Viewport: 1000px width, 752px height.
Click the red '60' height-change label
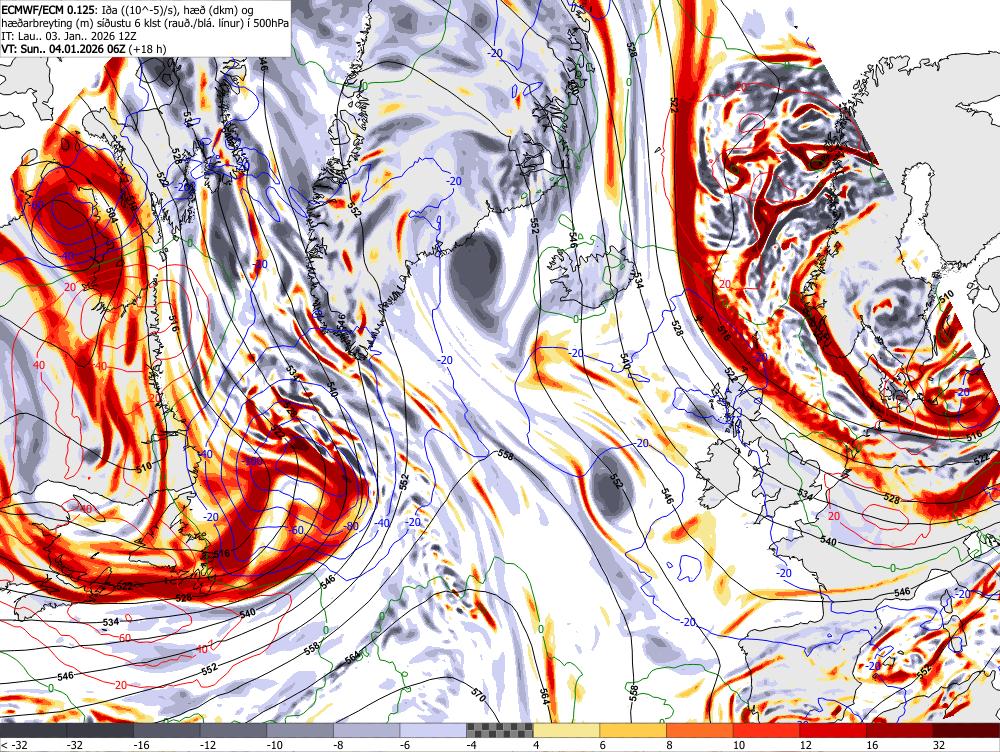[125, 638]
